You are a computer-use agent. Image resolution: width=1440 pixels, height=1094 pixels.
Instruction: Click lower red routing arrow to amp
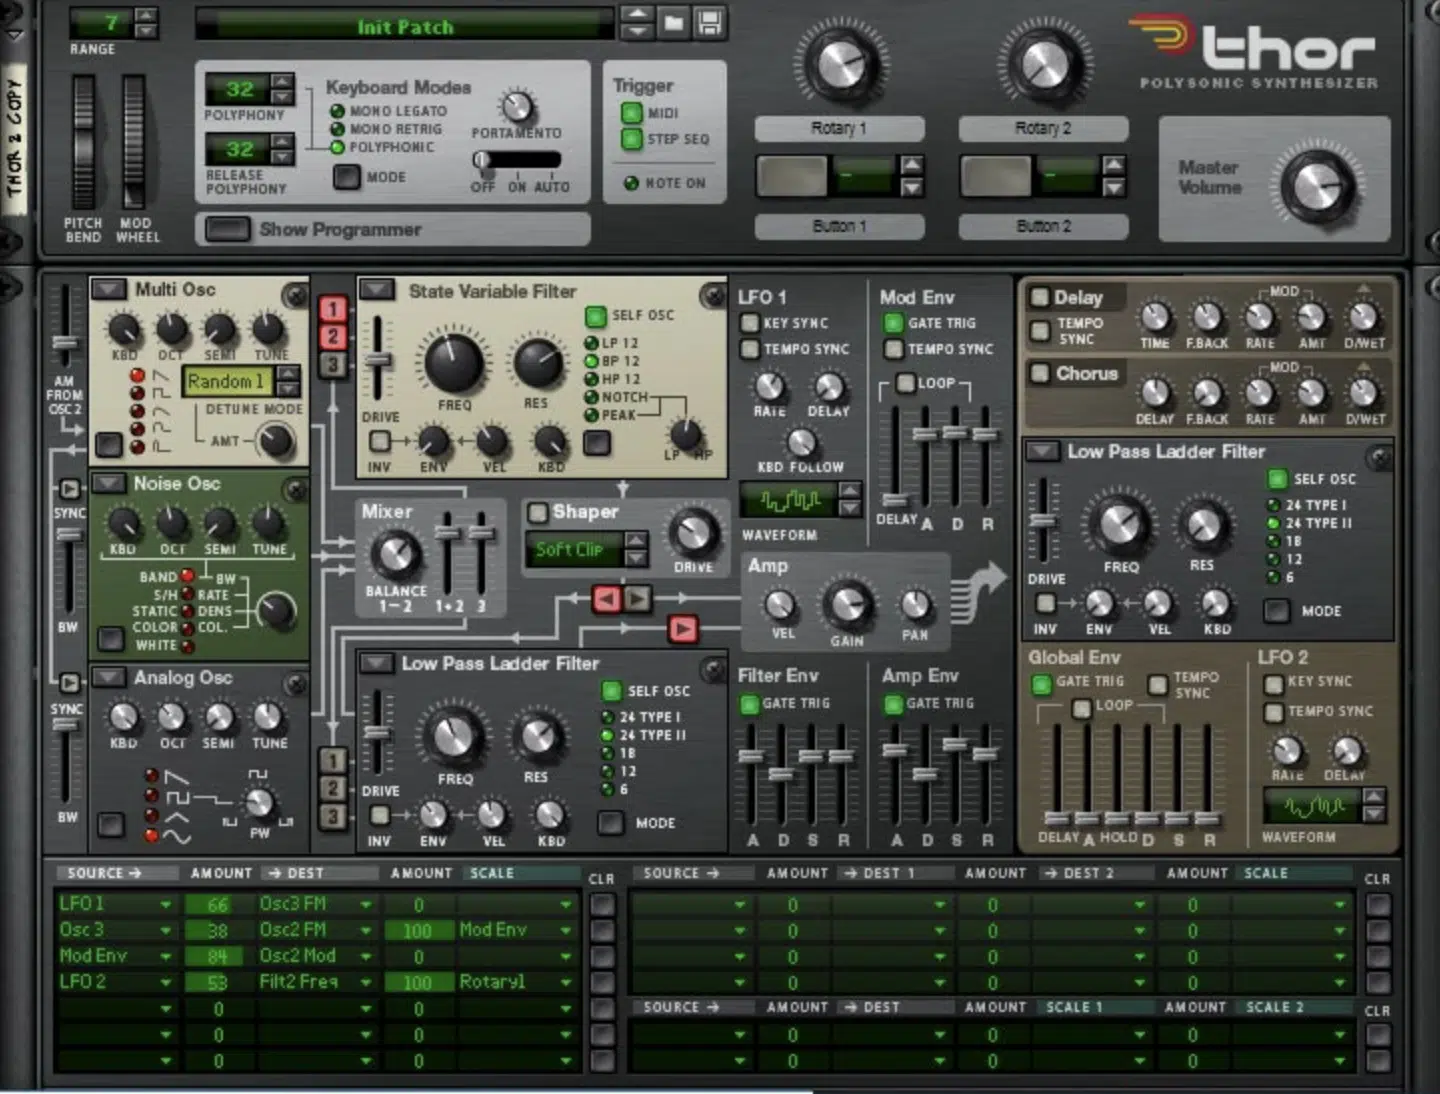point(683,628)
